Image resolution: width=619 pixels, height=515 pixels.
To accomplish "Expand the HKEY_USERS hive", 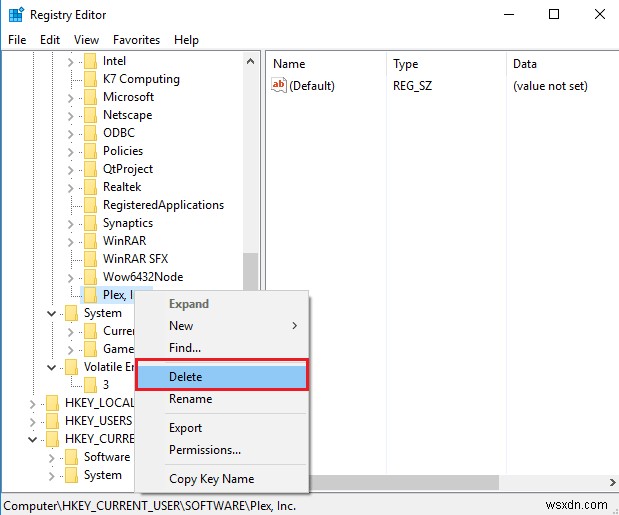I will pos(32,422).
